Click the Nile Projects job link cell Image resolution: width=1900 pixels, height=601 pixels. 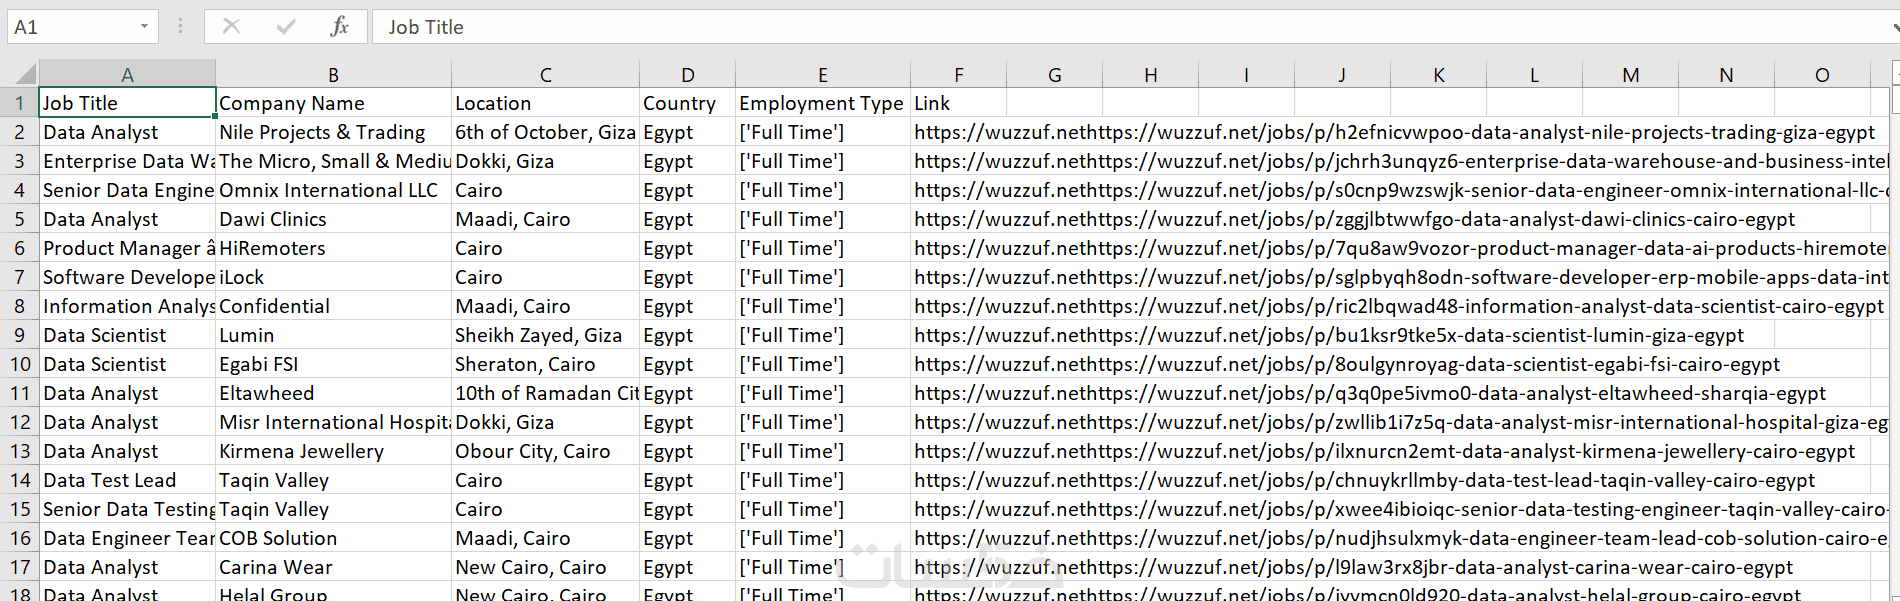click(x=1394, y=132)
